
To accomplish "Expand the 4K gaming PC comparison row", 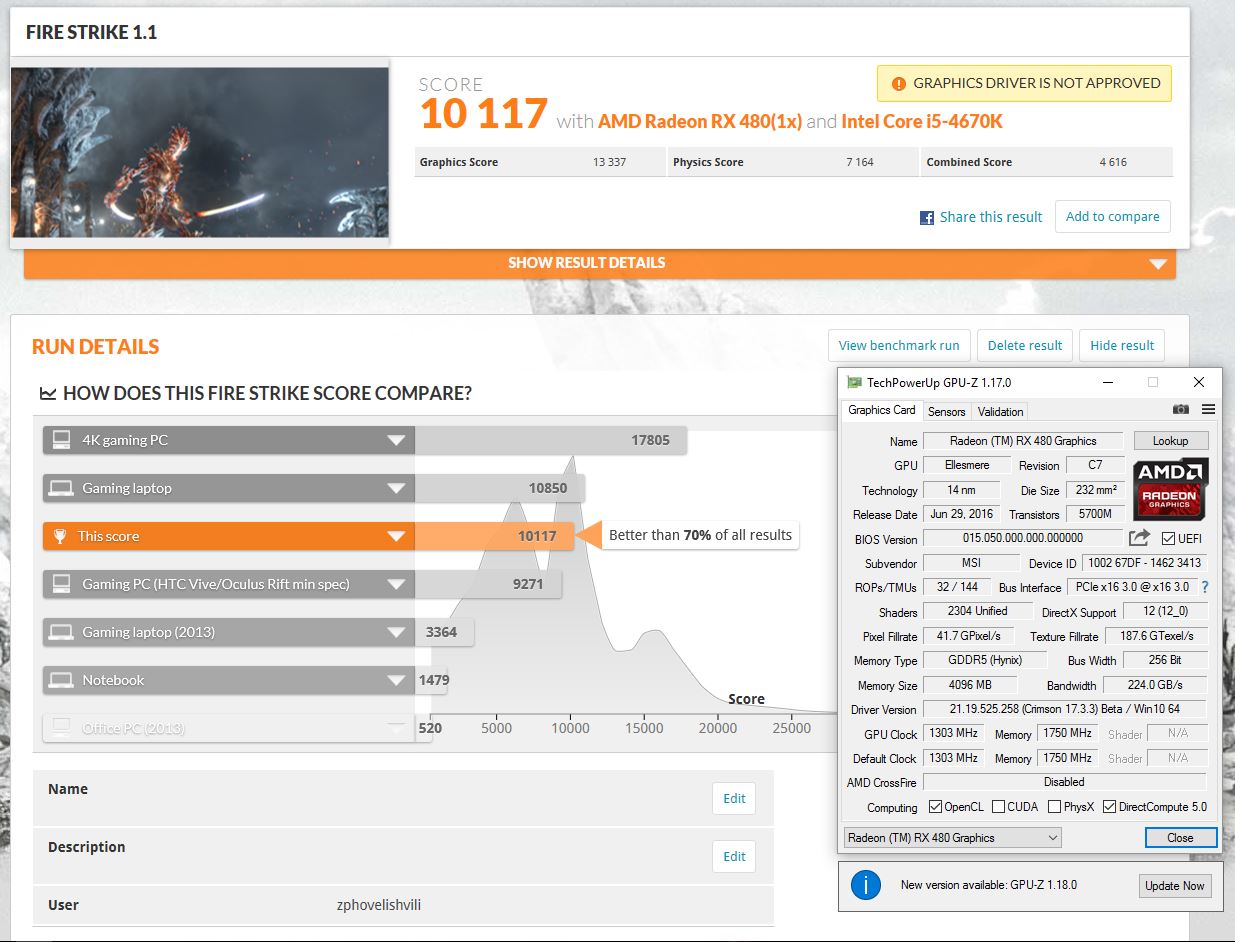I will tap(397, 440).
